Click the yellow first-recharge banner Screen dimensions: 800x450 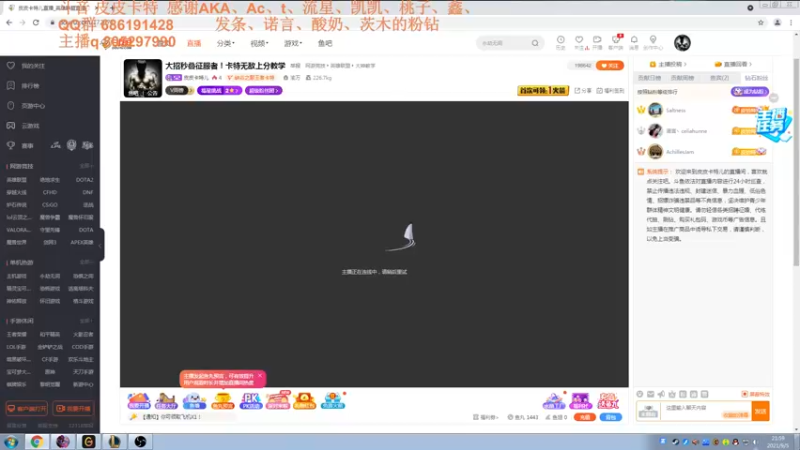[x=543, y=91]
